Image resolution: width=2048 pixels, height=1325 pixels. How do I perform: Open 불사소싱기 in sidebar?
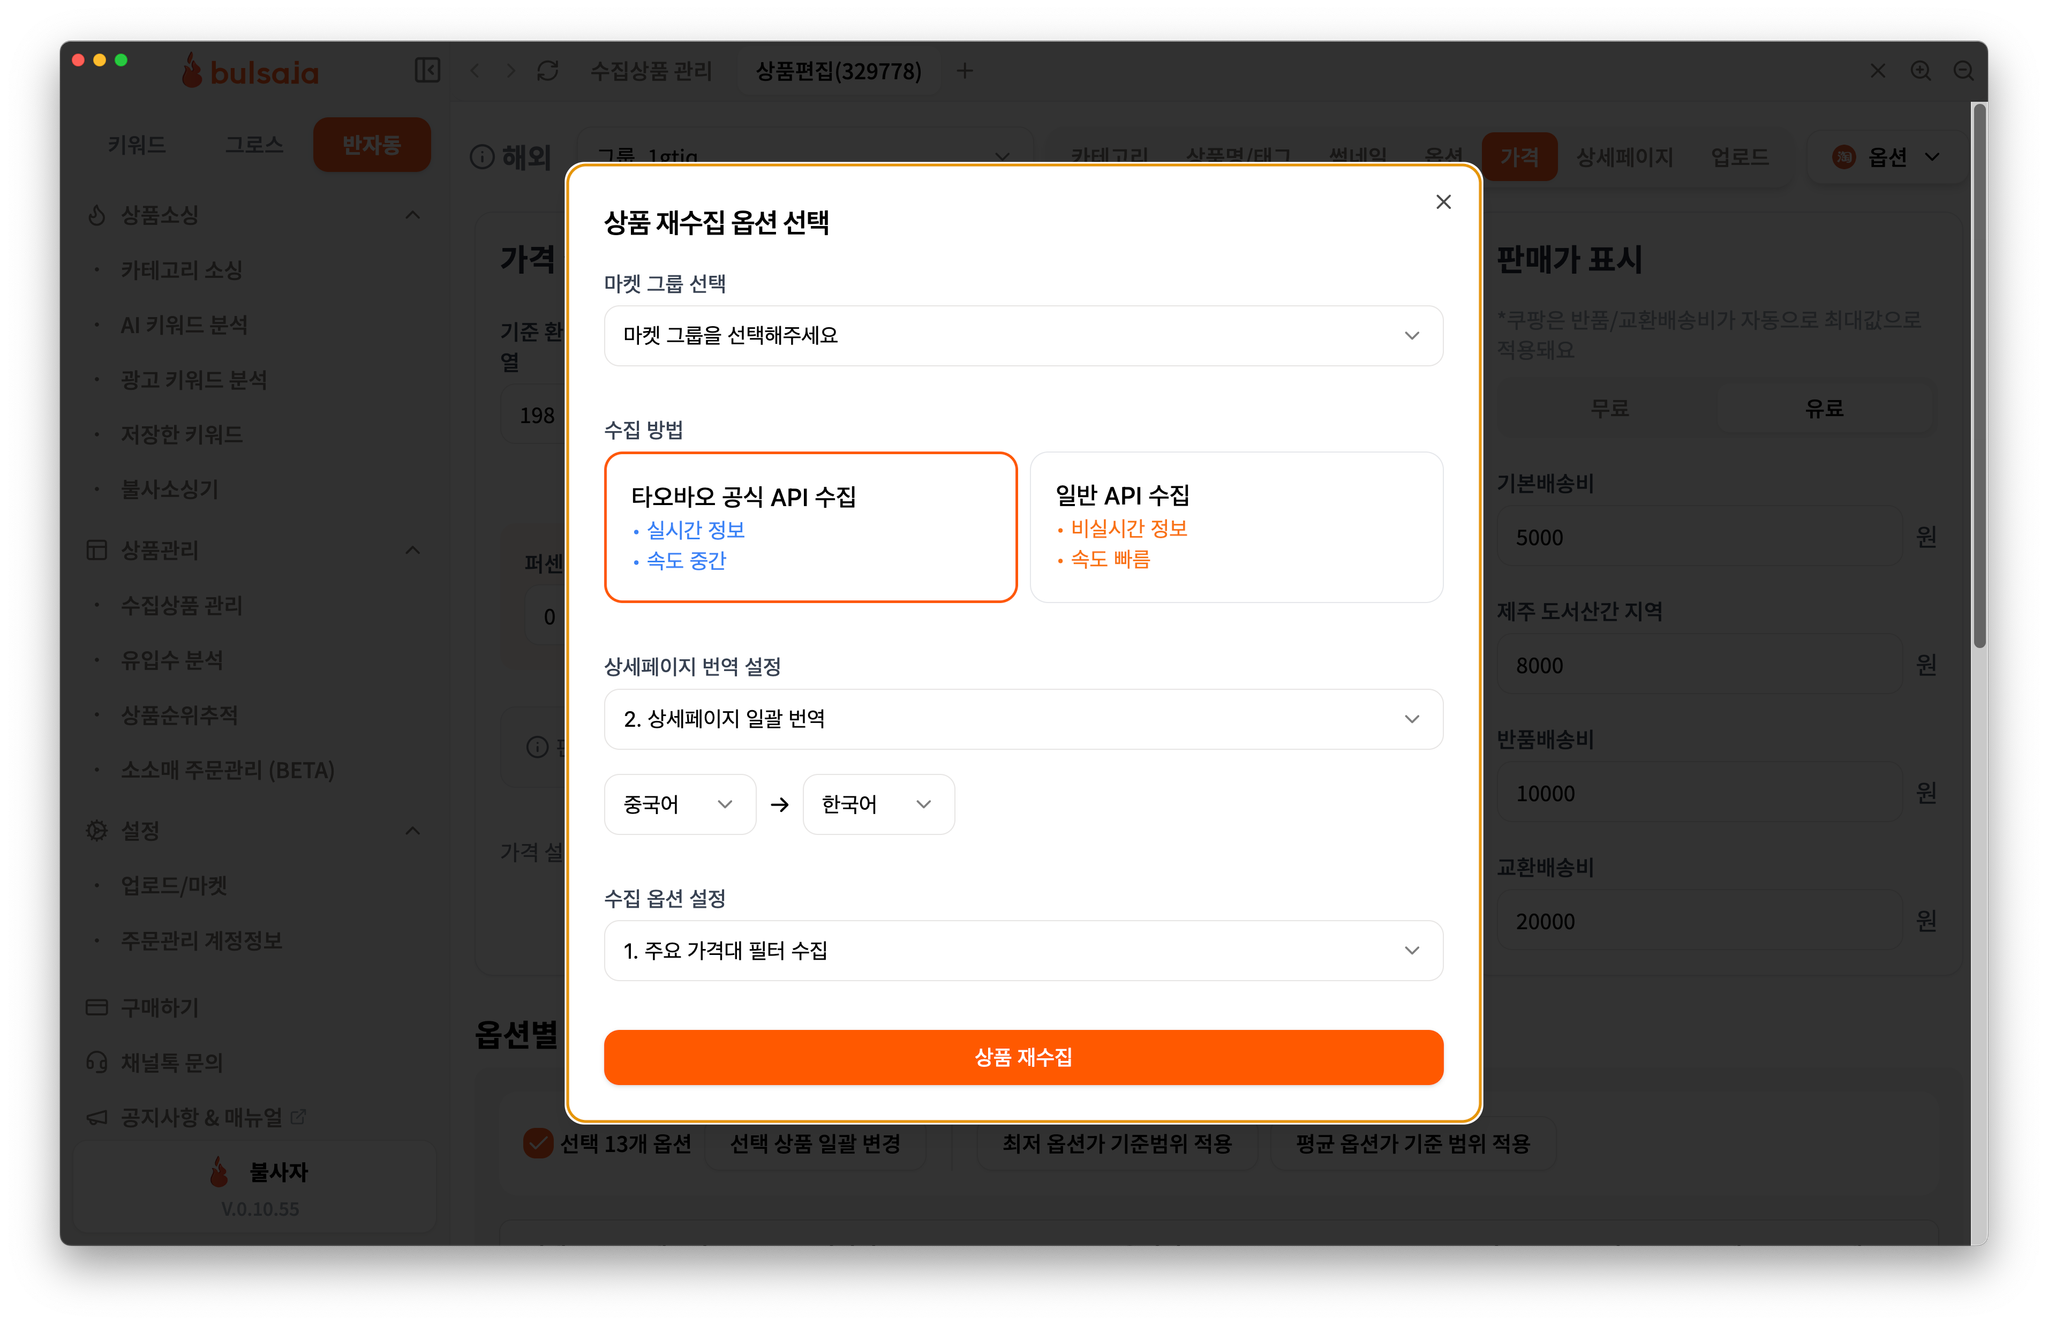(170, 489)
